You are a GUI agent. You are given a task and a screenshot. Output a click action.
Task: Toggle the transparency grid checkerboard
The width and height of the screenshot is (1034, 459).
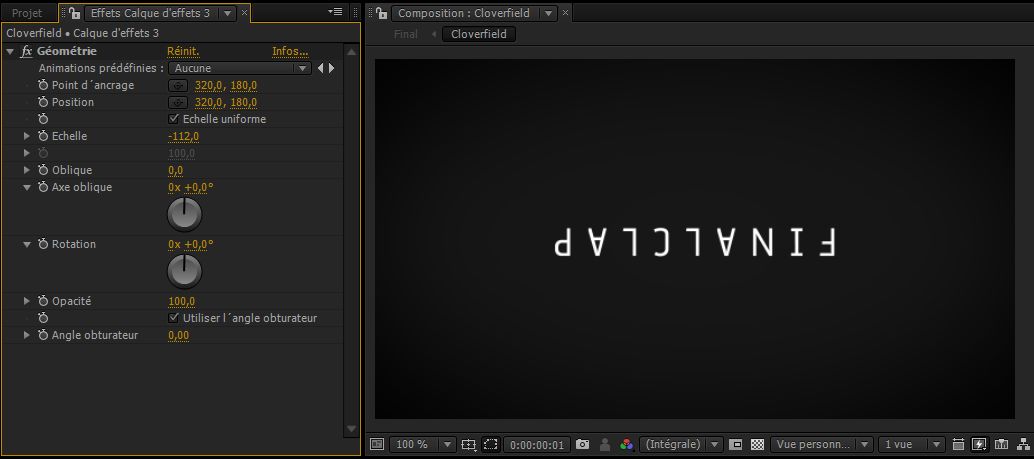point(758,444)
